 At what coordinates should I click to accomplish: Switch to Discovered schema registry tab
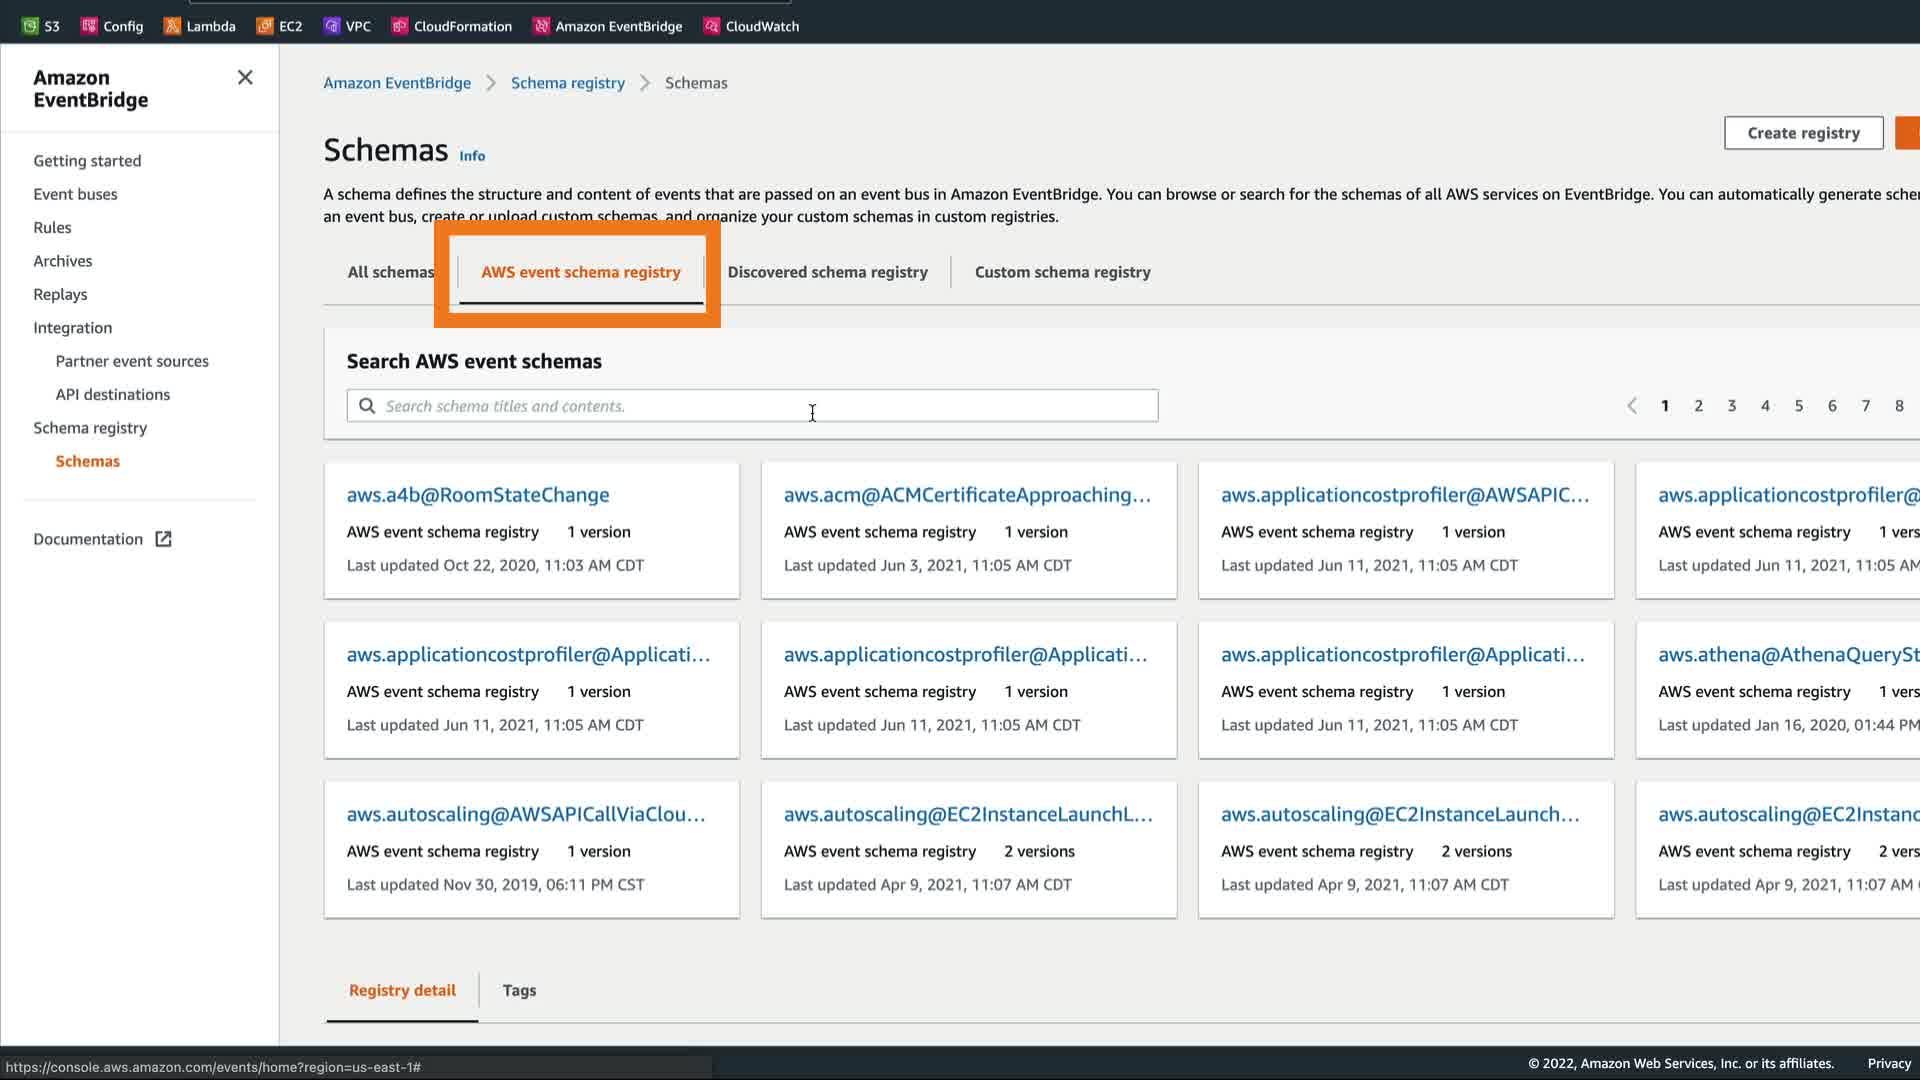click(827, 272)
